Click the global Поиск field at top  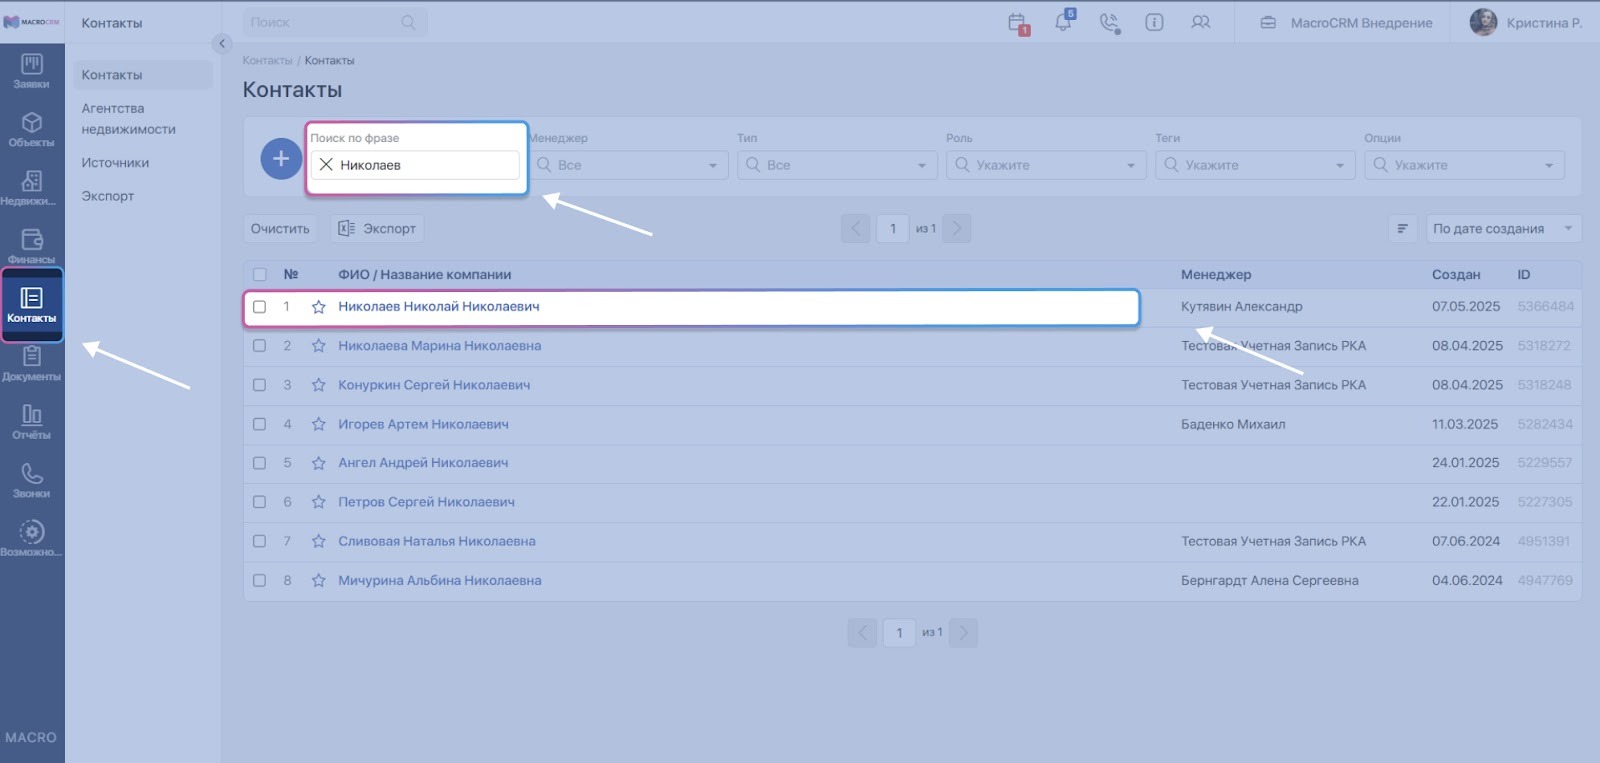(x=325, y=22)
